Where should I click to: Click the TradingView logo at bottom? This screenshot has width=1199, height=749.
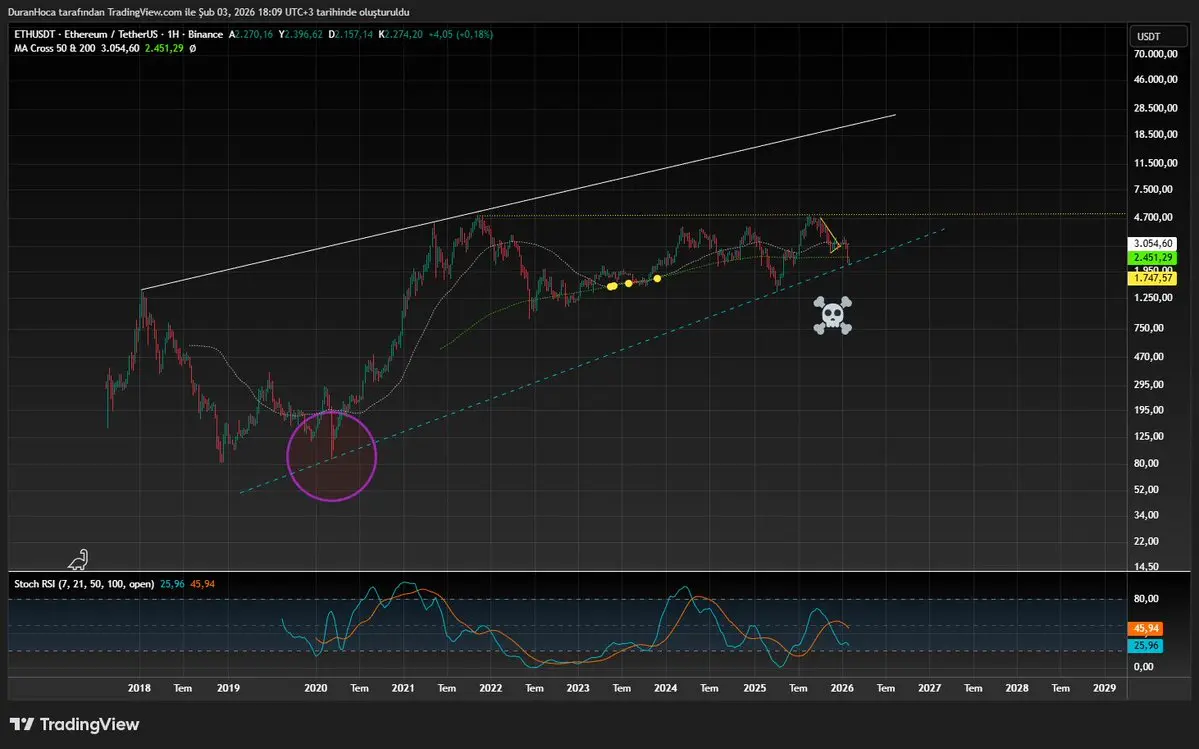tap(74, 724)
